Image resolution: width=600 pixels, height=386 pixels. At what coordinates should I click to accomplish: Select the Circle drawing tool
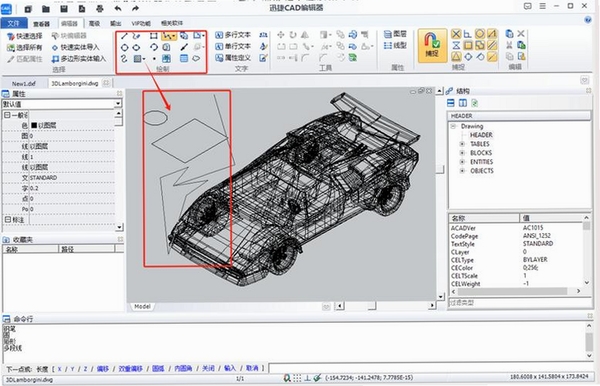pos(124,48)
